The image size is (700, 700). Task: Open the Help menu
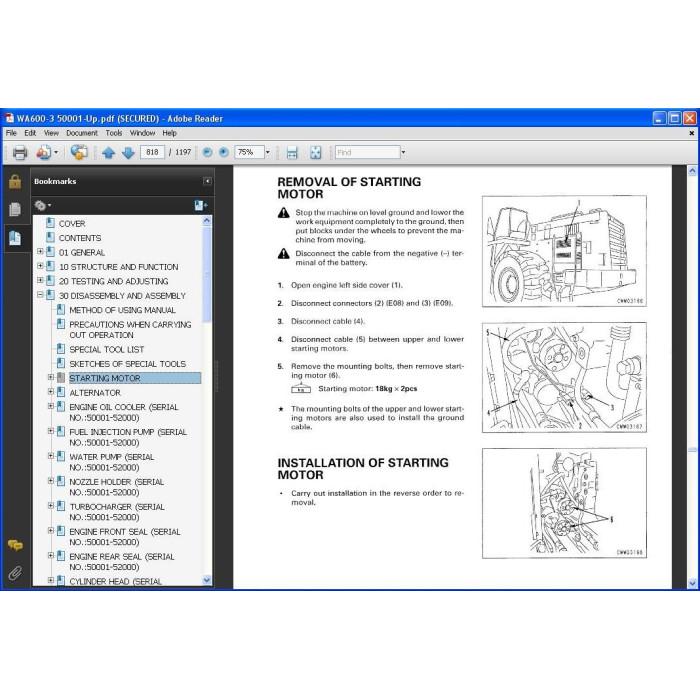click(x=170, y=133)
